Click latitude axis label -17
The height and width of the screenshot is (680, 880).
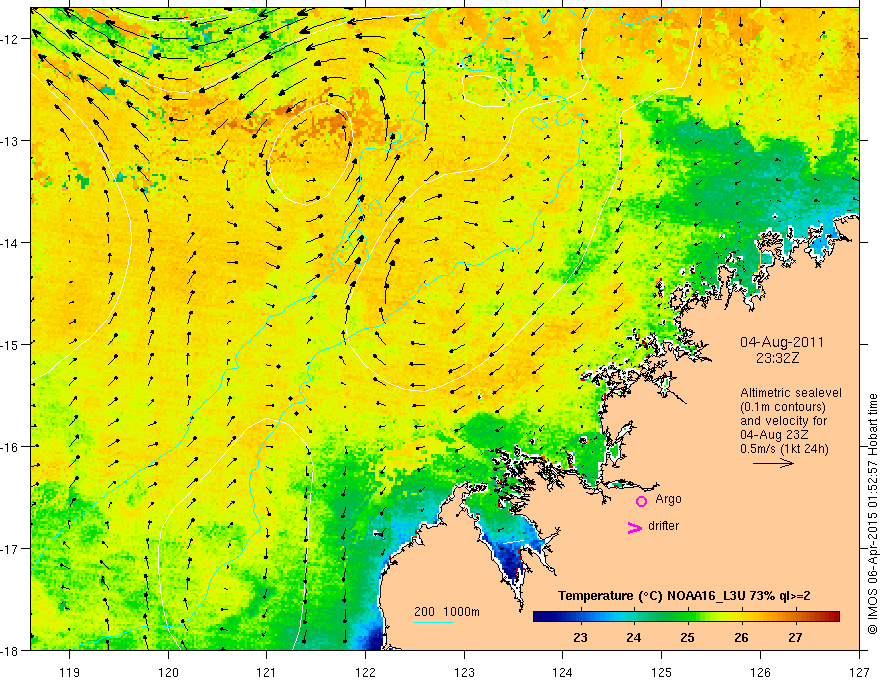tap(11, 548)
